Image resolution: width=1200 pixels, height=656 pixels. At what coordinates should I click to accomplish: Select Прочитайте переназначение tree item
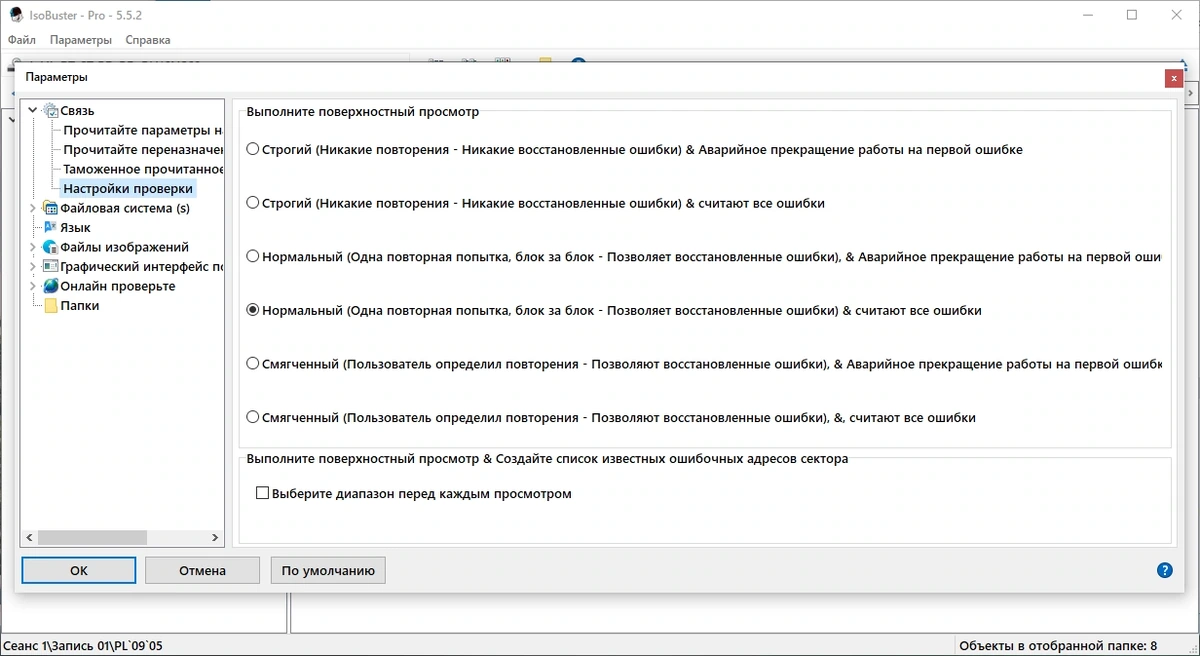click(x=143, y=150)
